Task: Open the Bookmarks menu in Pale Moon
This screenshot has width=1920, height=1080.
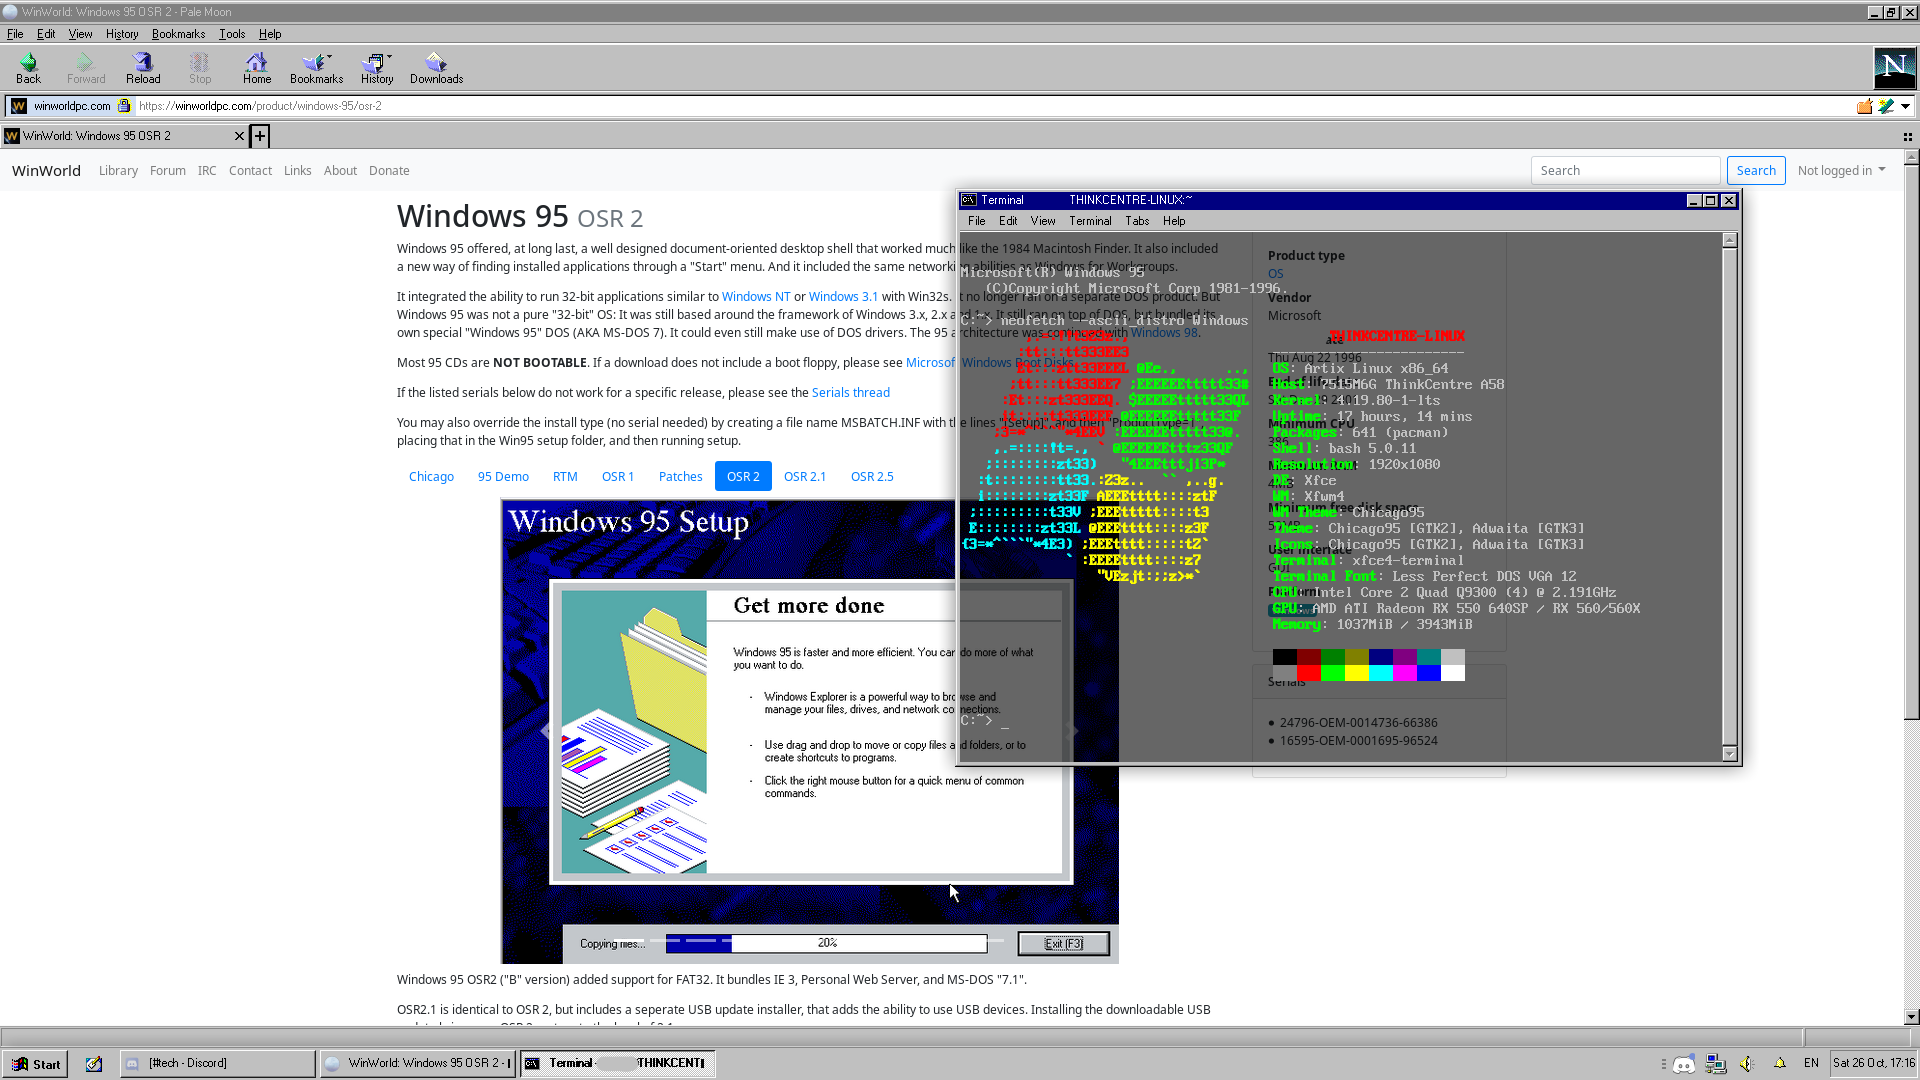Action: (x=178, y=34)
